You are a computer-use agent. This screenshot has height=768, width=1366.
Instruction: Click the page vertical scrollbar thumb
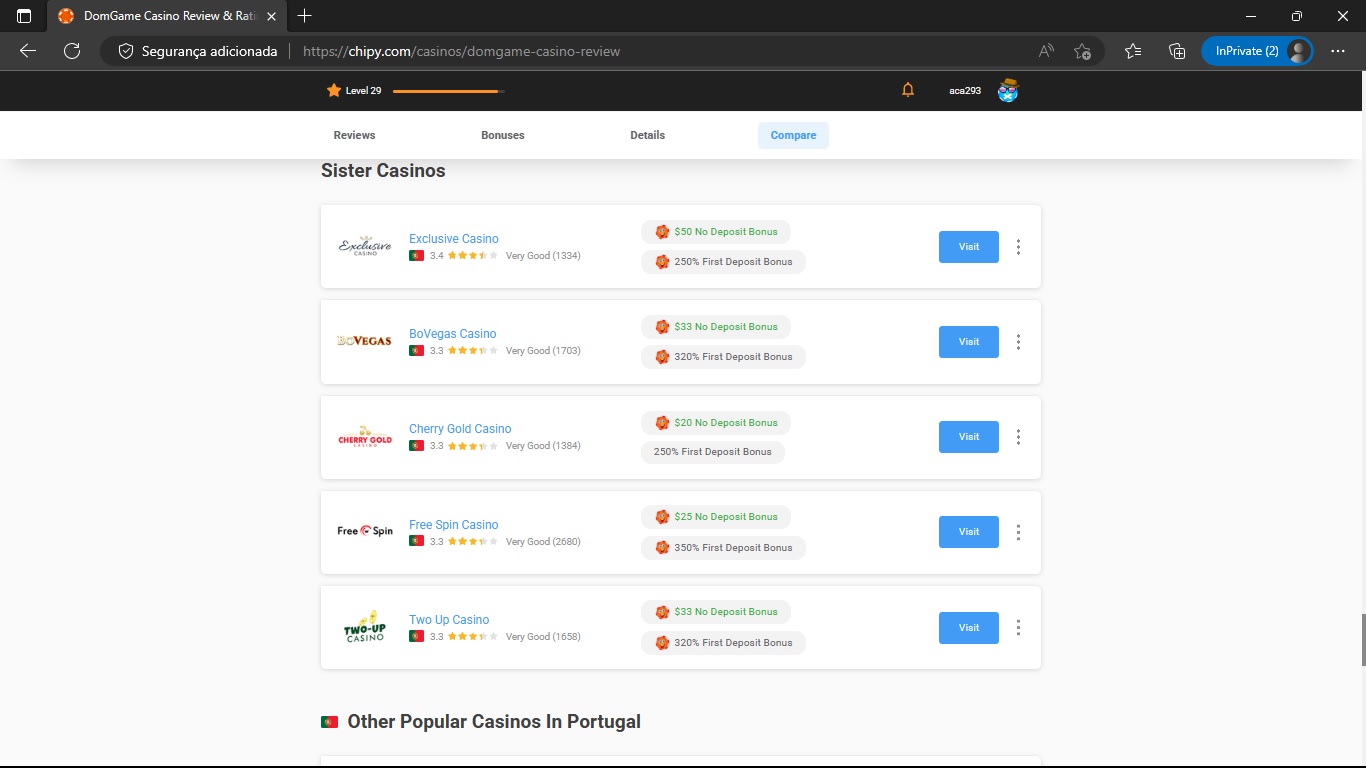click(x=1362, y=640)
